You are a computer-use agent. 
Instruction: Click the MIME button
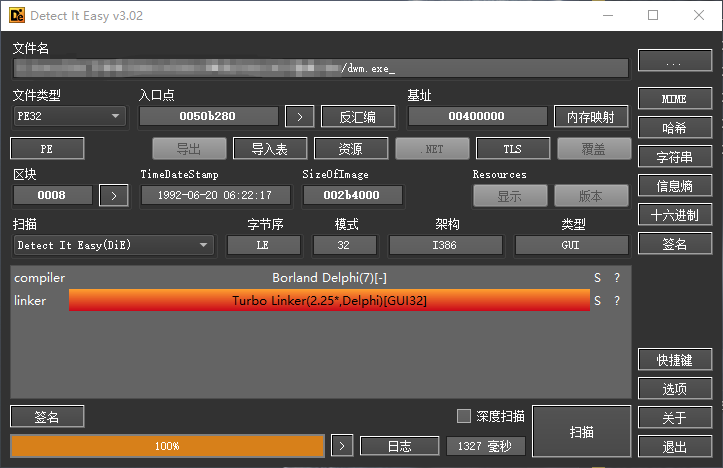coord(675,99)
